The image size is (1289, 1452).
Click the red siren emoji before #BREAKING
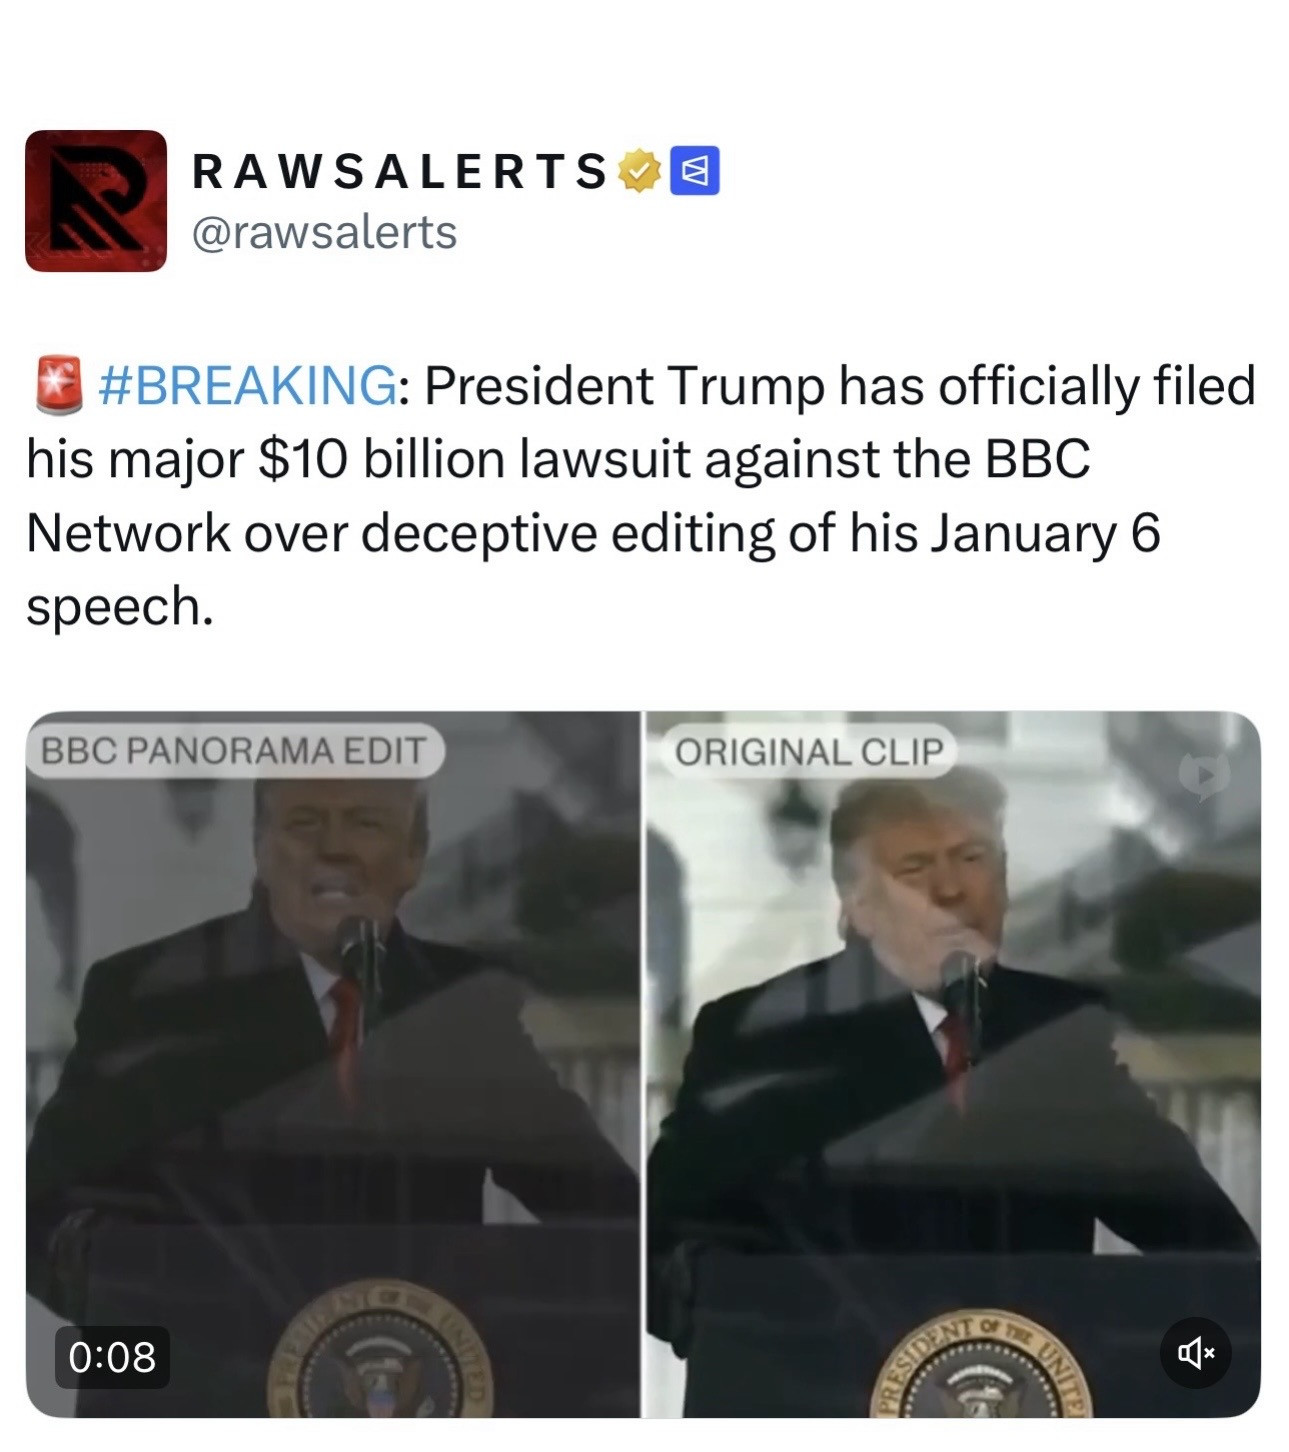pos(59,385)
